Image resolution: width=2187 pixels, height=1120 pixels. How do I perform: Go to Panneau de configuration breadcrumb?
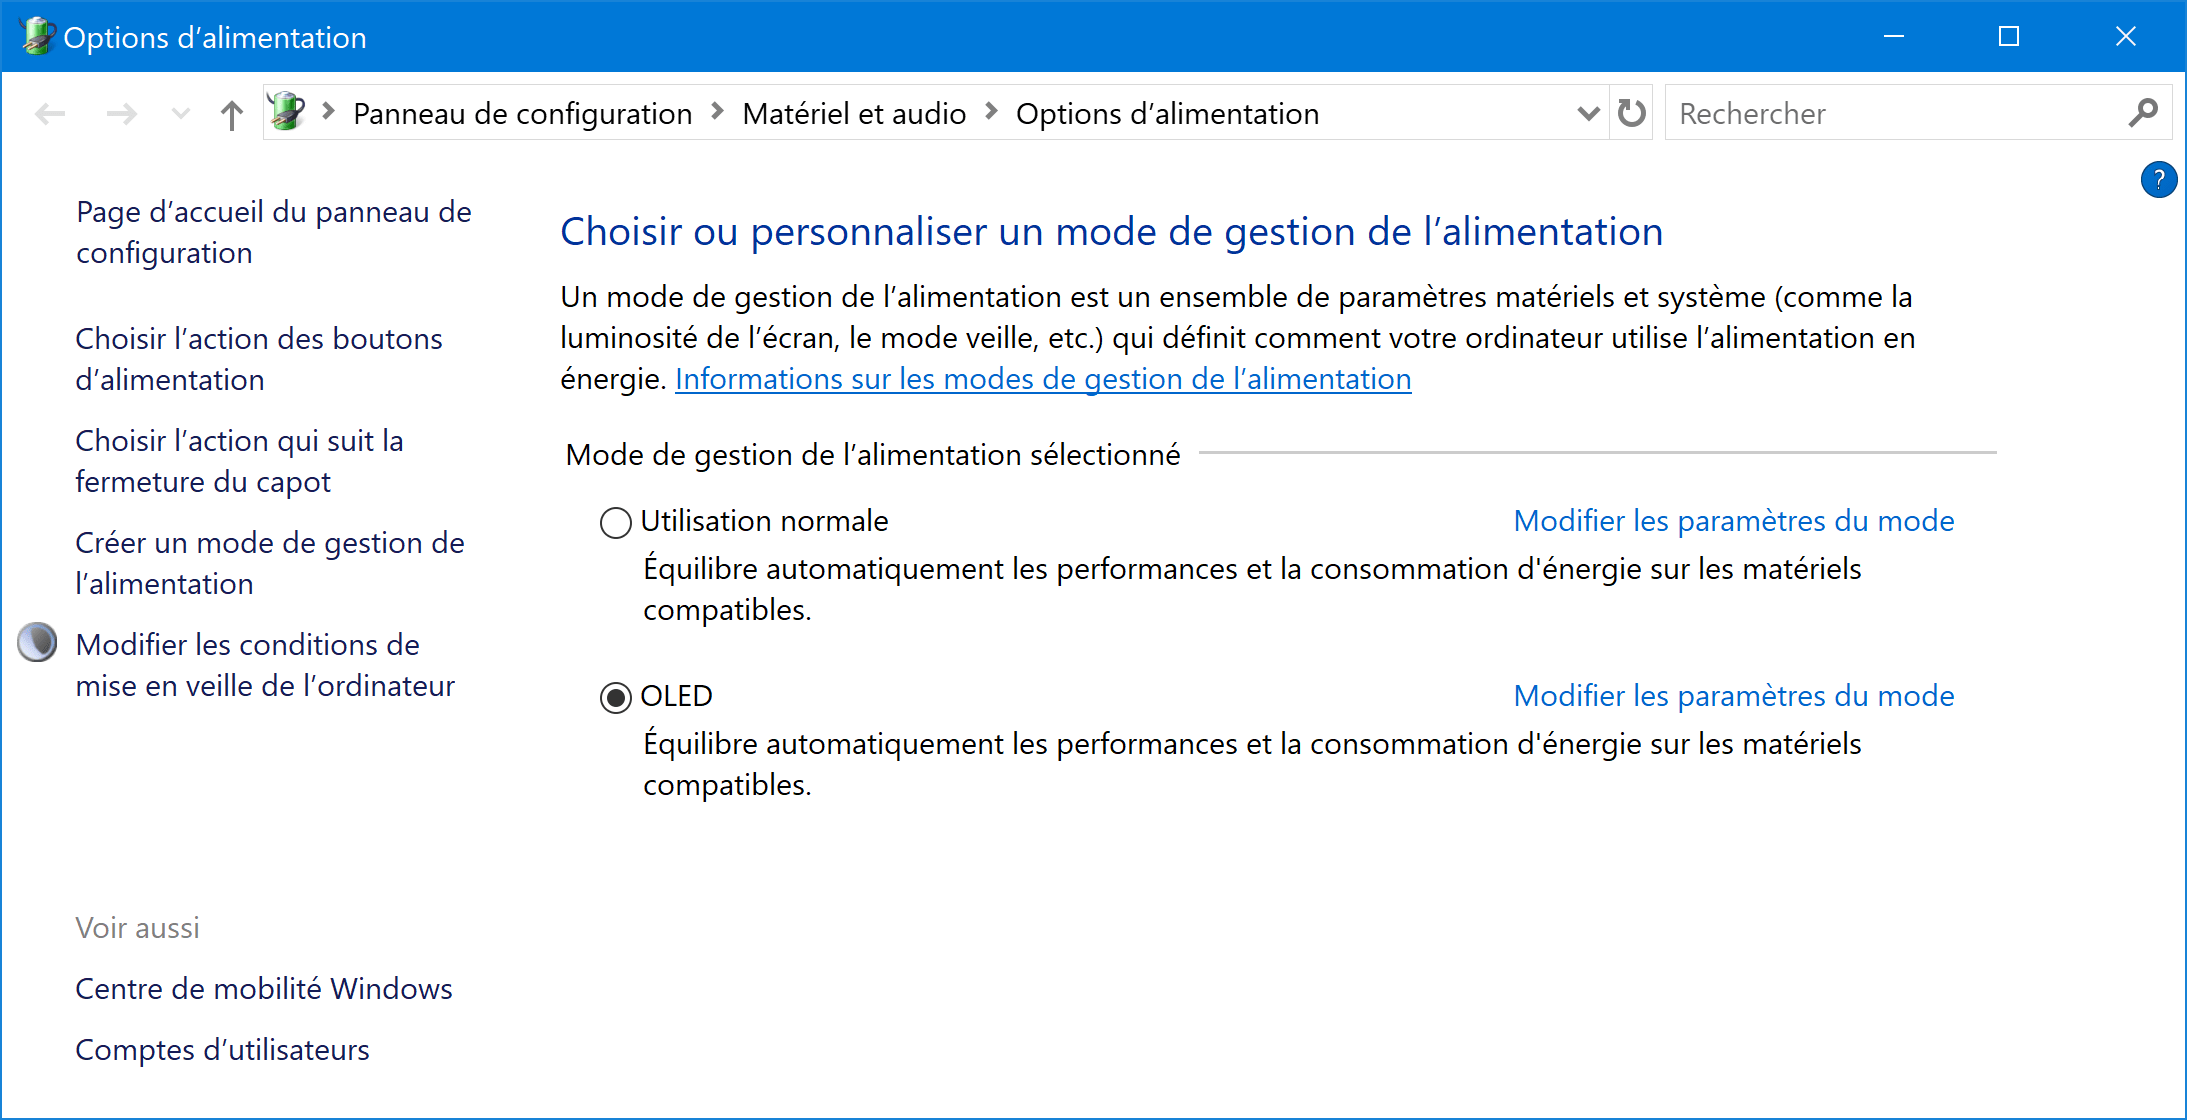tap(522, 114)
